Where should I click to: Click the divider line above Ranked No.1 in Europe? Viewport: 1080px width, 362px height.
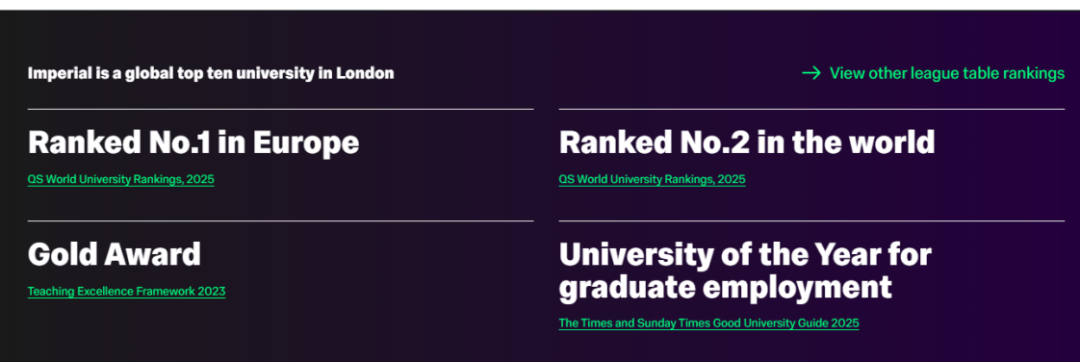pos(280,109)
